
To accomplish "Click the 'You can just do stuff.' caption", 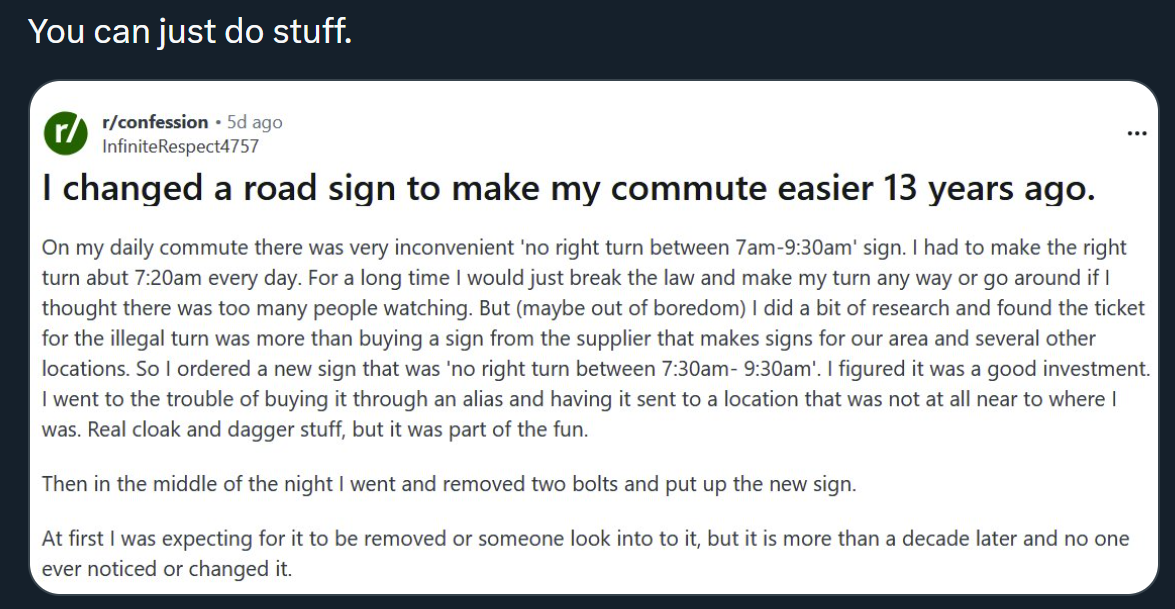I will click(190, 31).
